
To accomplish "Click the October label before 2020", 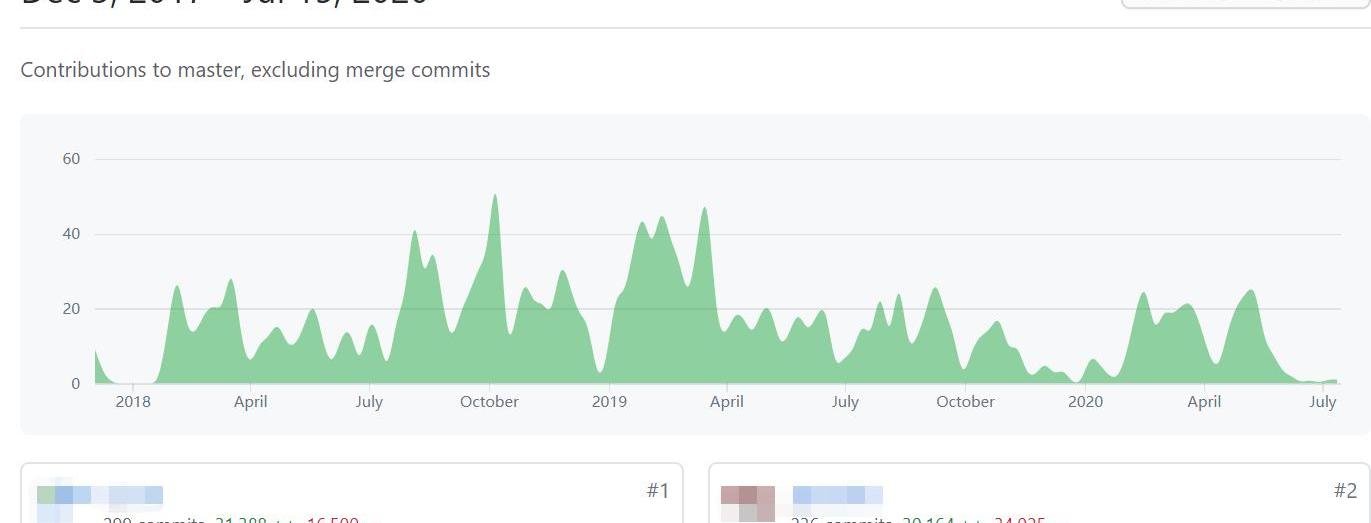I will coord(965,402).
